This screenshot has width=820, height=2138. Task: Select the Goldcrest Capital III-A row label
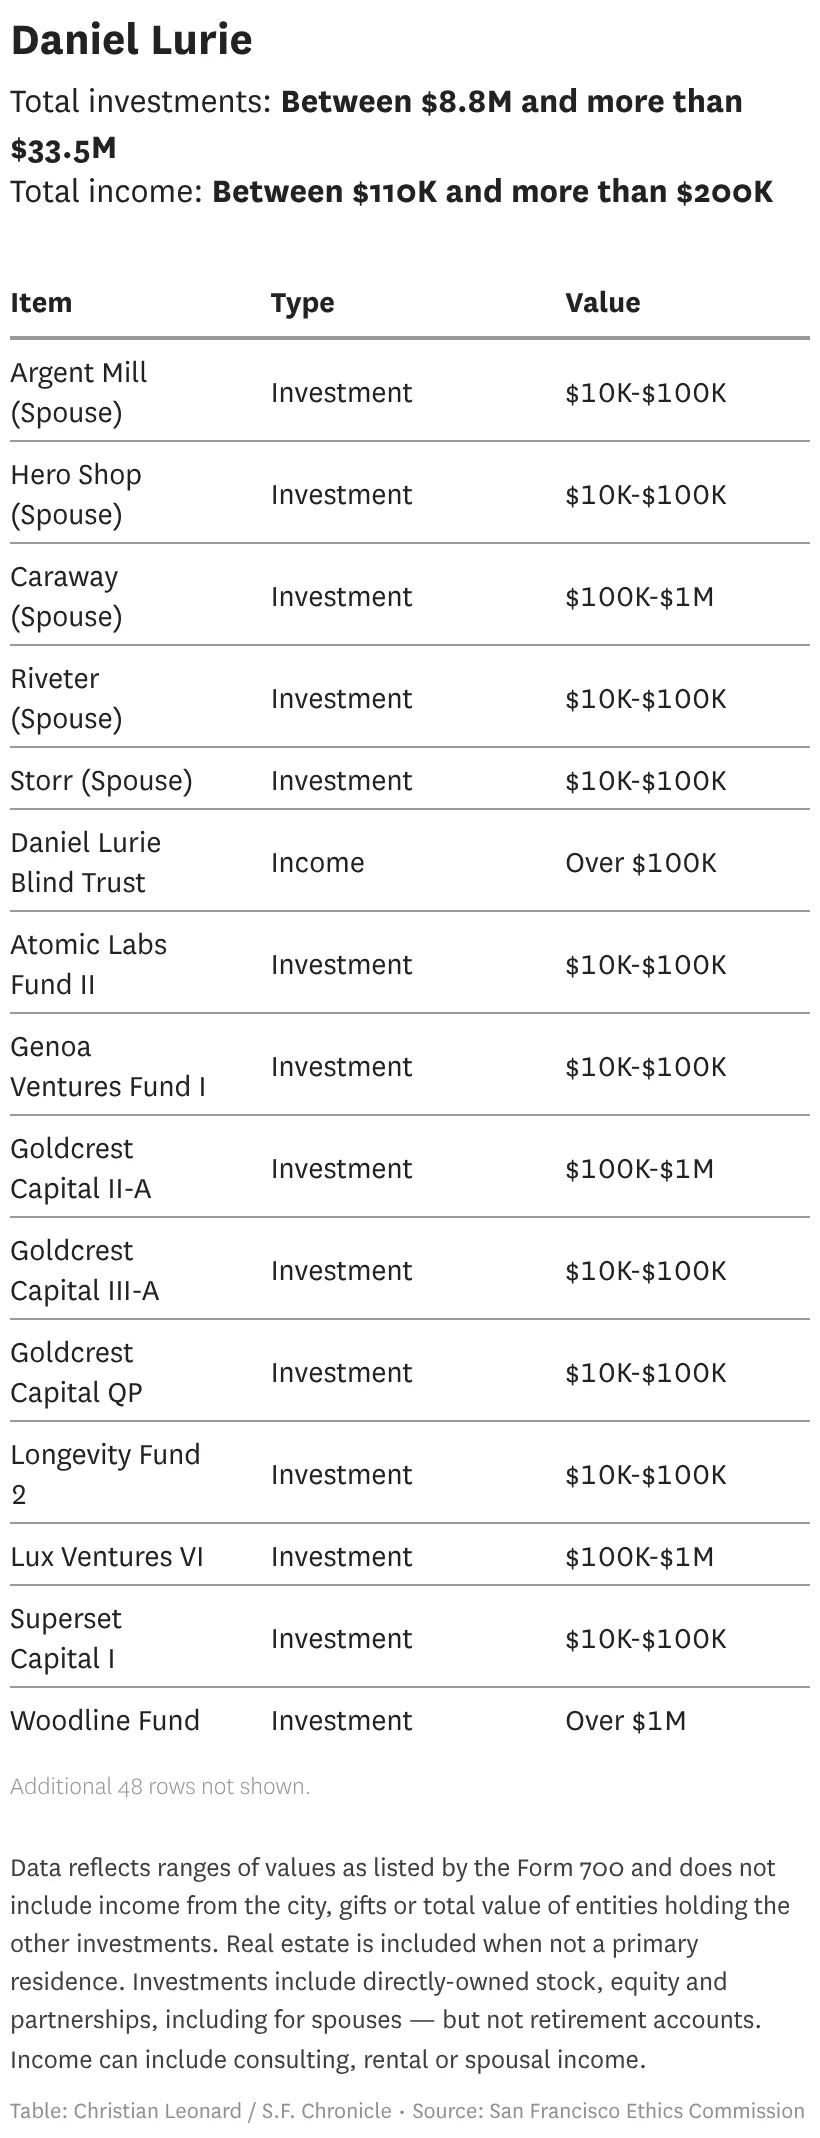point(84,1270)
